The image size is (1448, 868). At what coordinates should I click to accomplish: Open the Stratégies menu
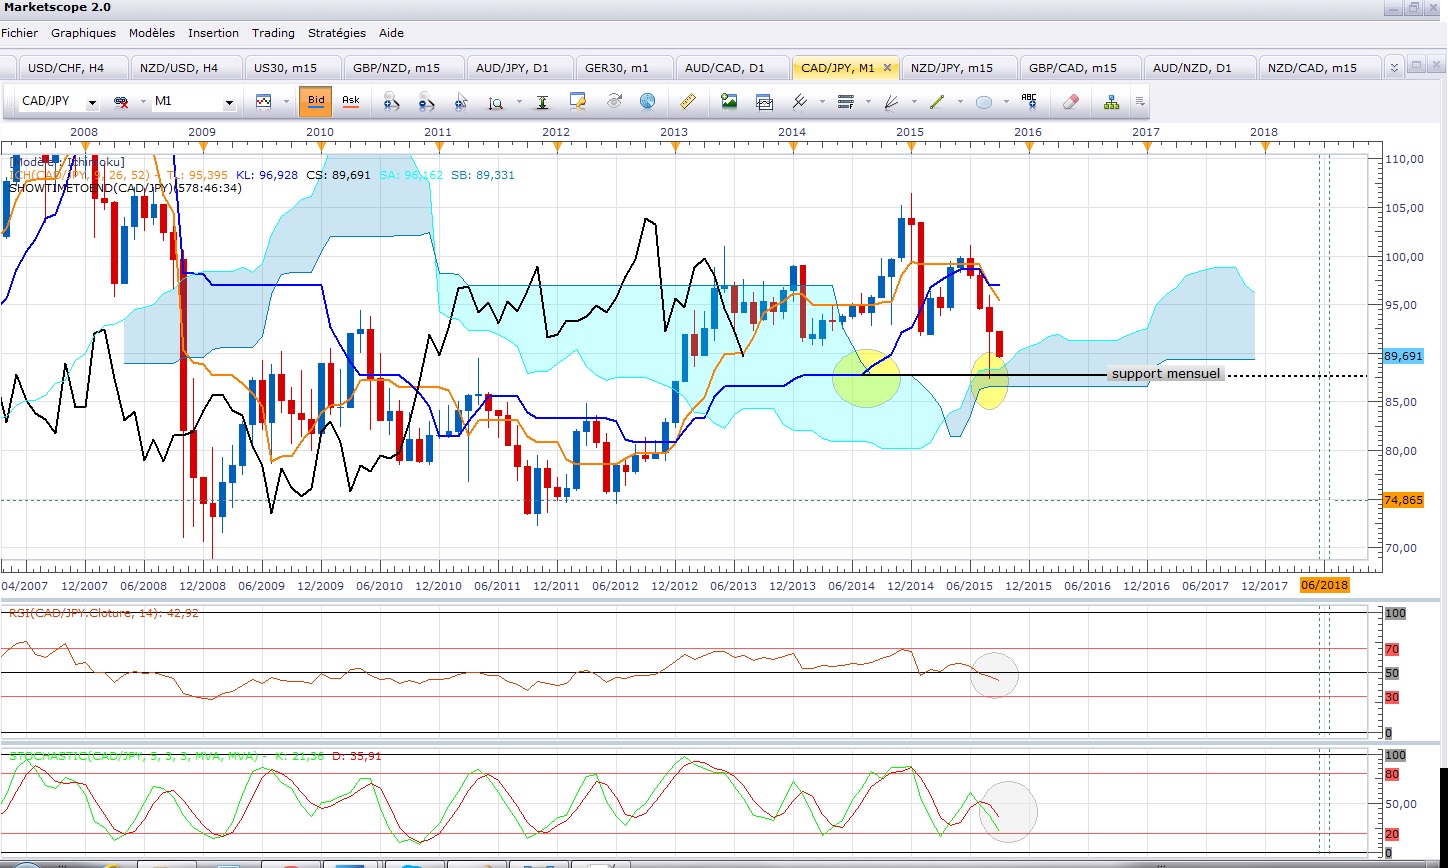click(337, 33)
